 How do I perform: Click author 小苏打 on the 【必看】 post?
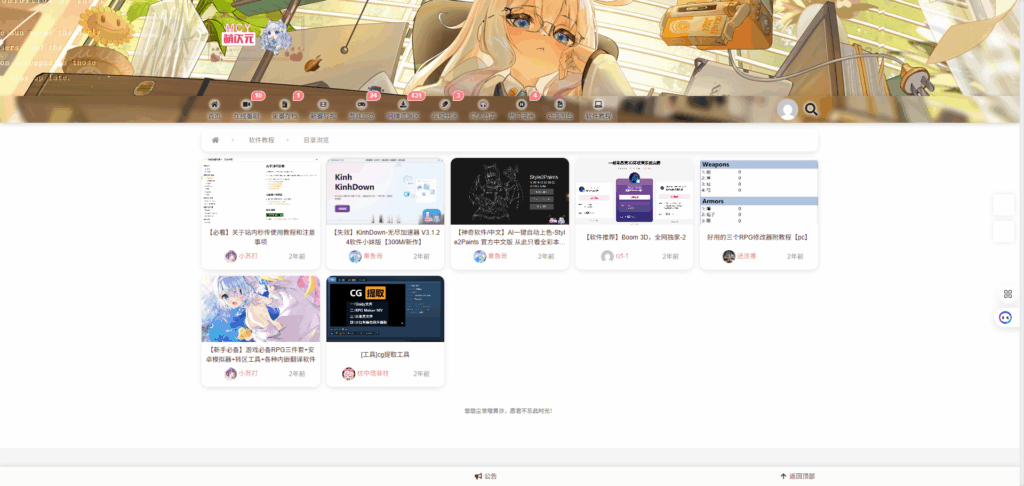tap(248, 256)
